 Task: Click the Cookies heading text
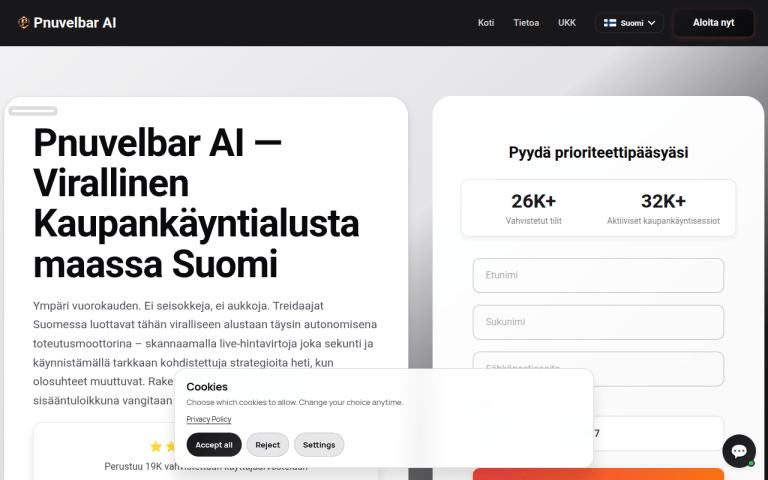pos(207,387)
